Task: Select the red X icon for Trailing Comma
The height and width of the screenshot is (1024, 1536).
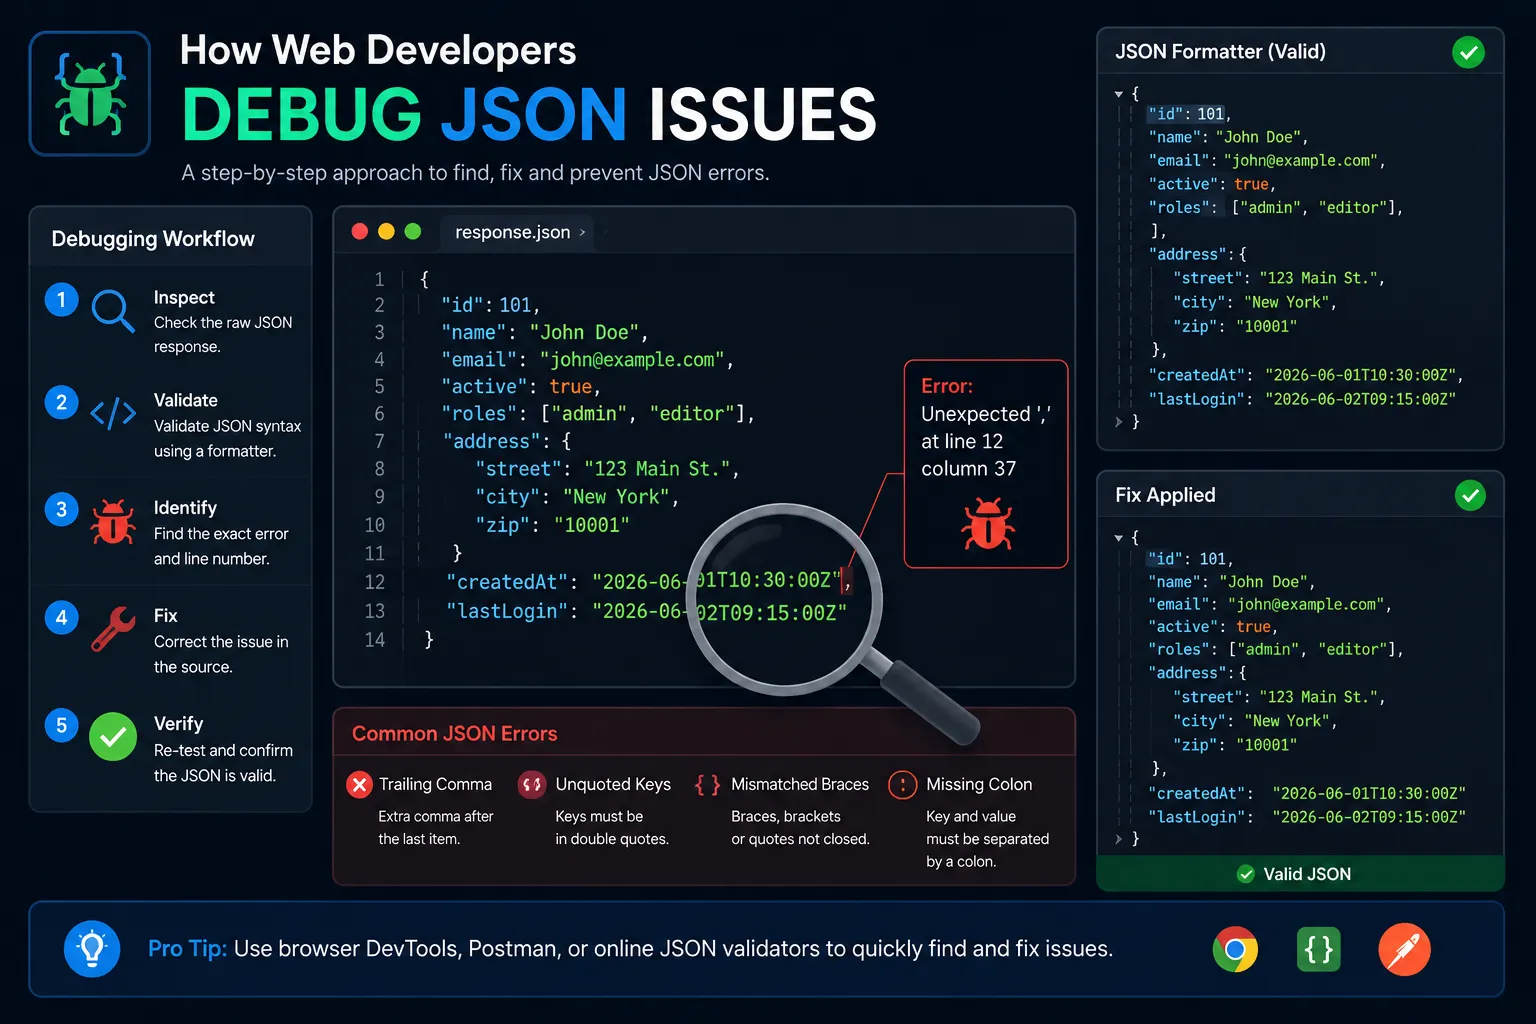Action: (x=359, y=785)
